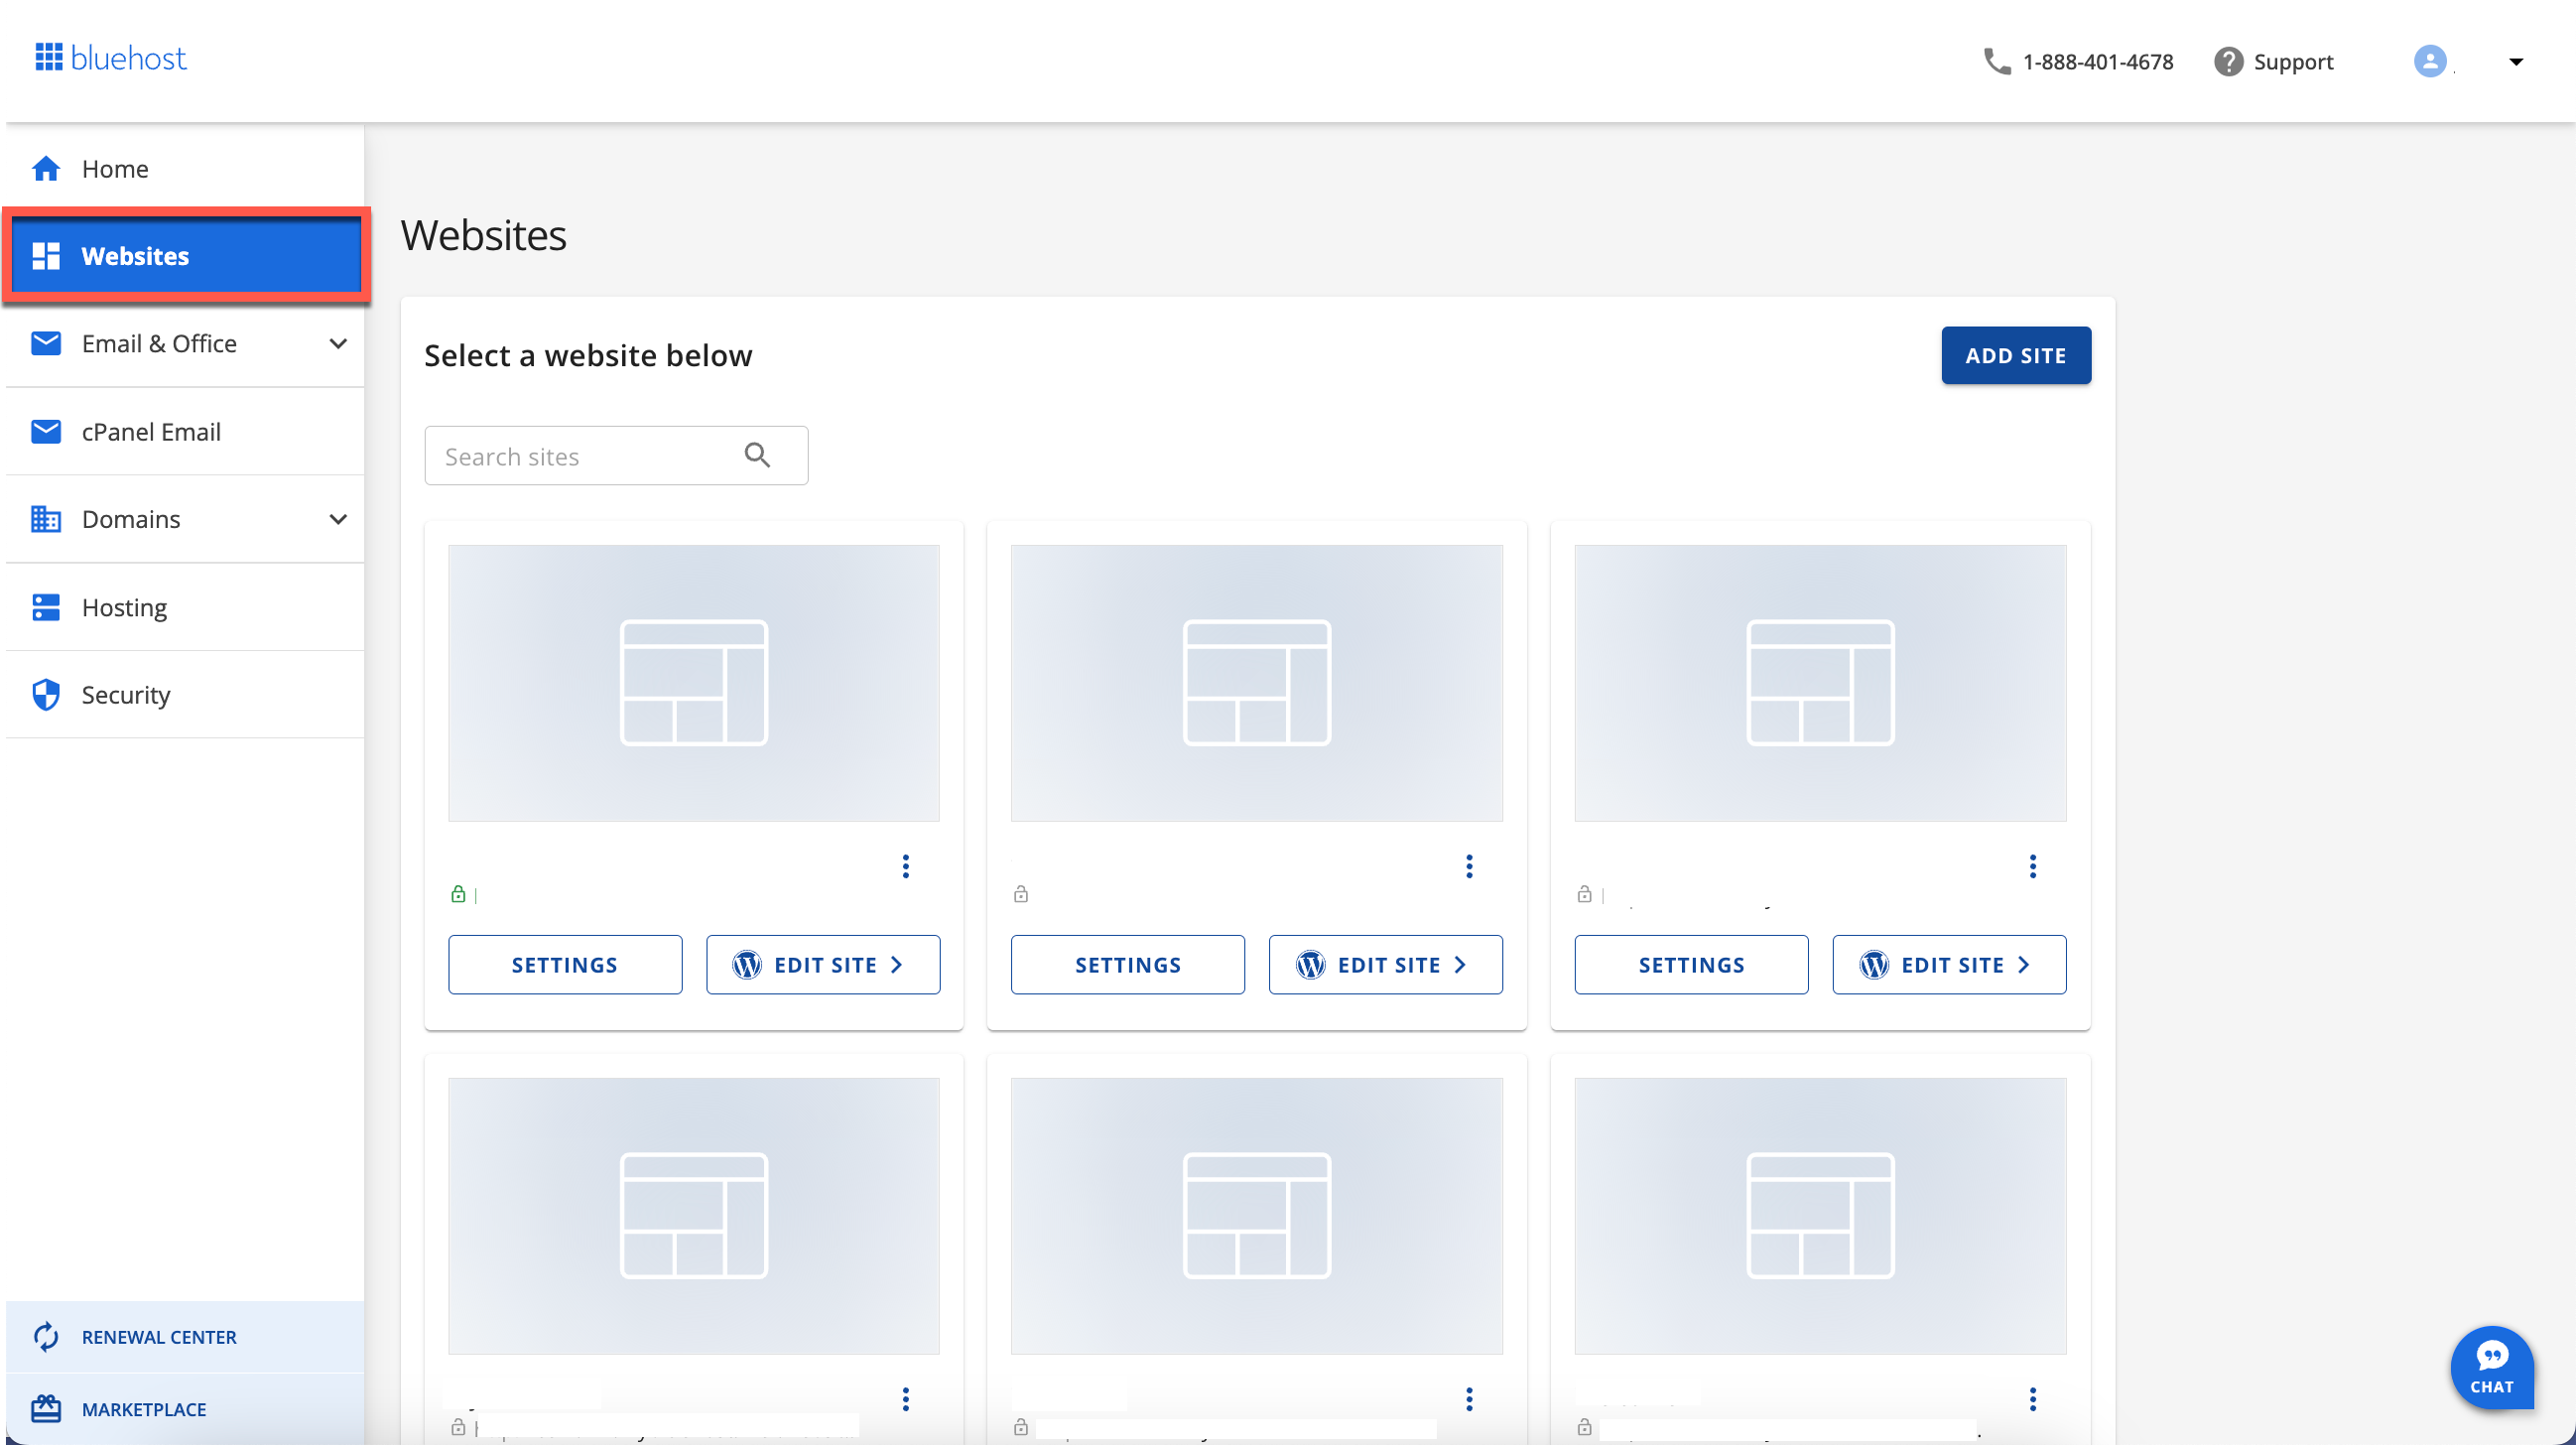Click EDIT SITE on the second site card

(1385, 964)
